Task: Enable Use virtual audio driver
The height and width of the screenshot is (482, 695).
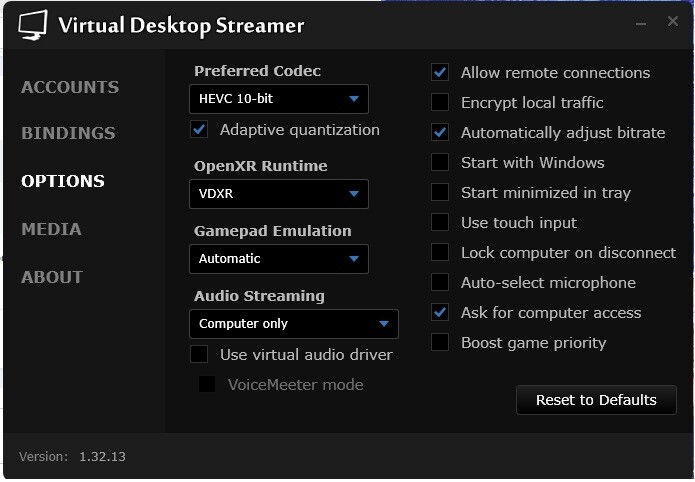Action: (199, 355)
